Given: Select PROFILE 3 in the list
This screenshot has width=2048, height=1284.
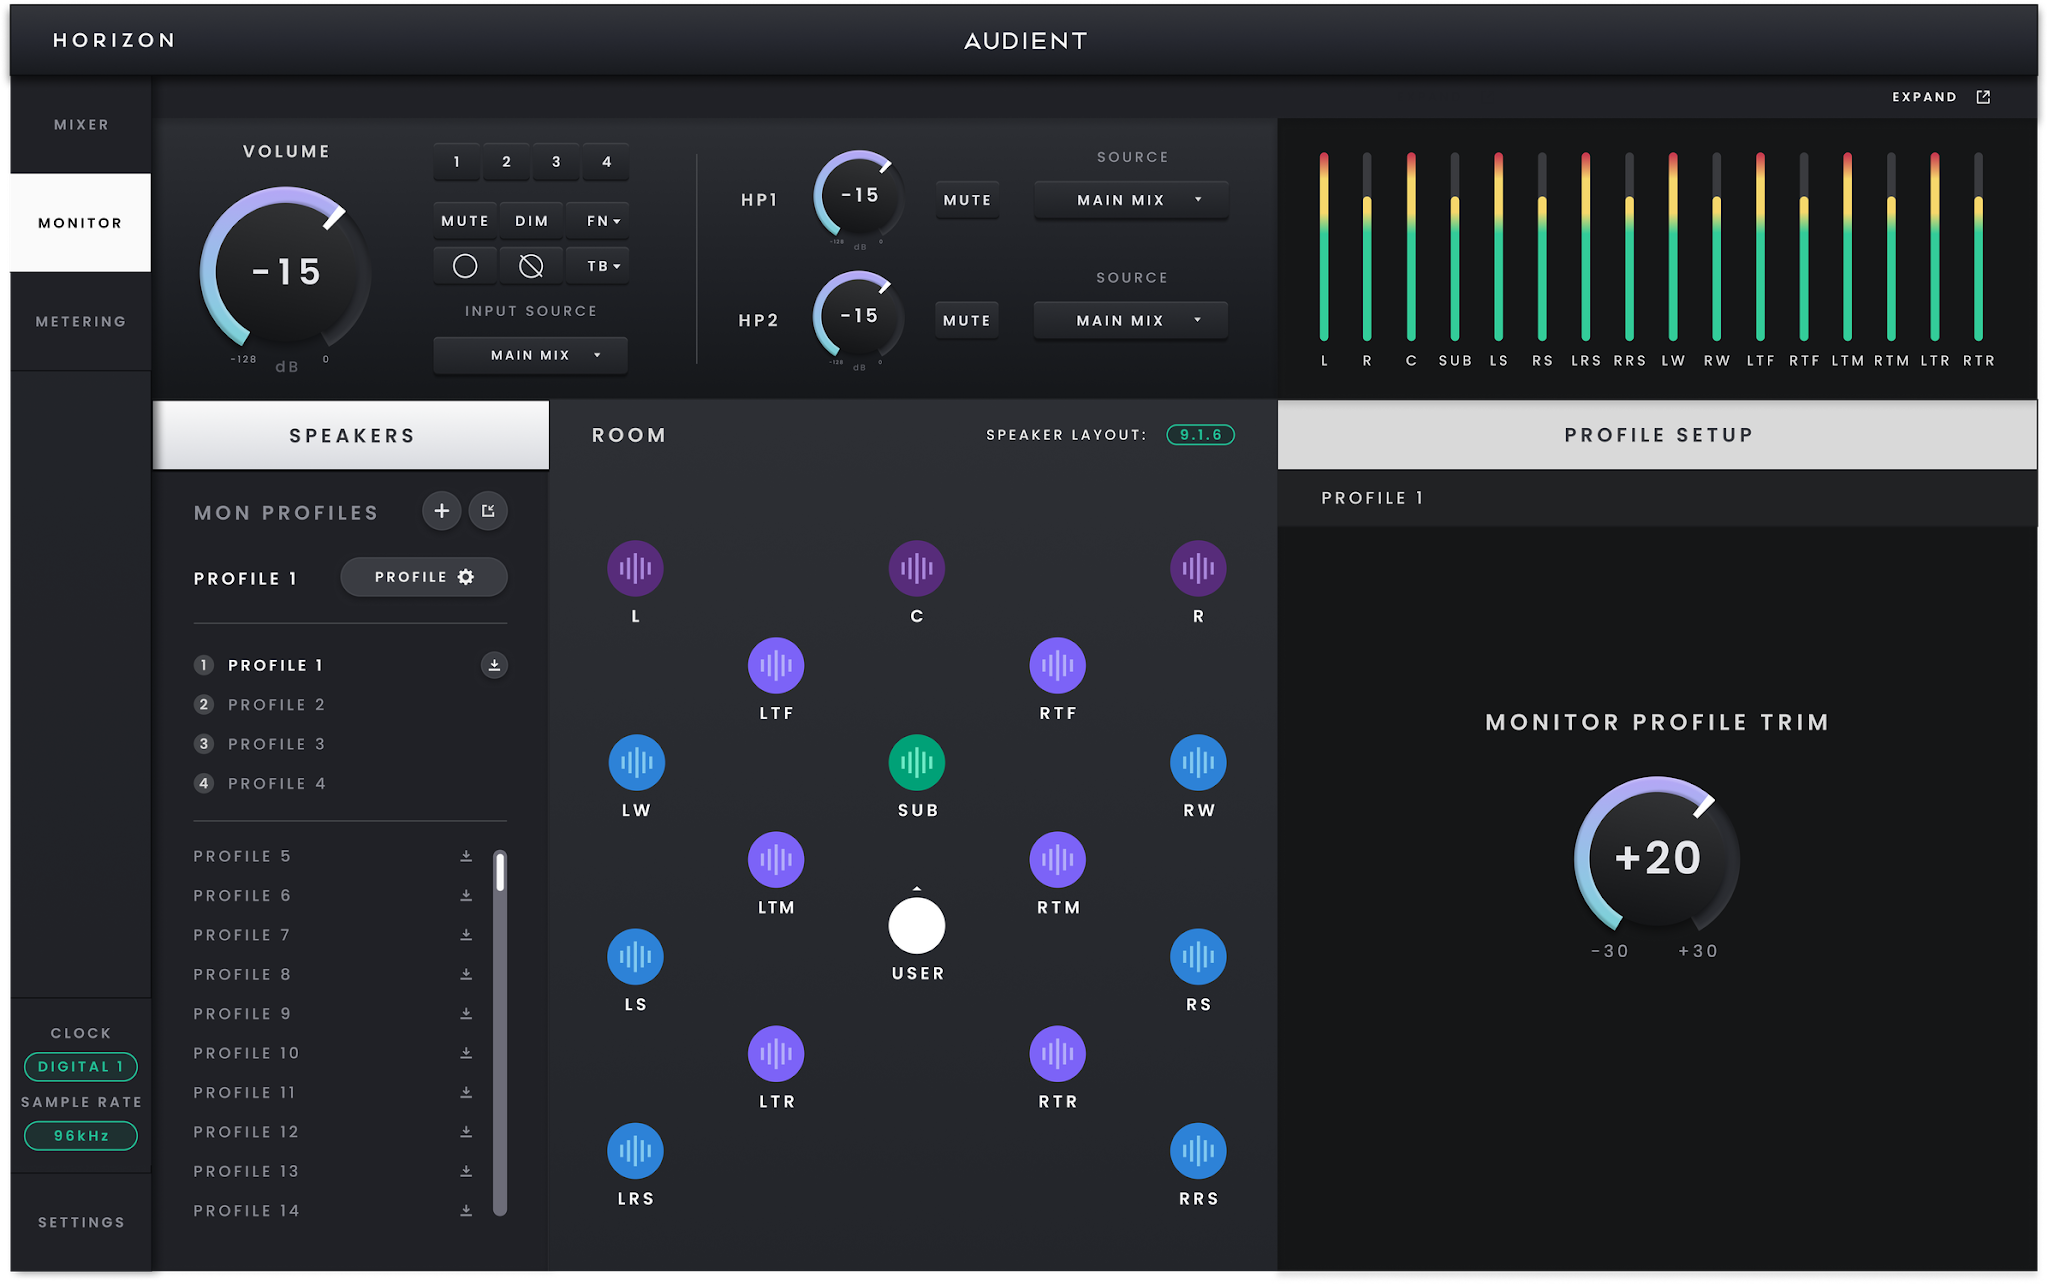Looking at the screenshot, I should (x=277, y=744).
